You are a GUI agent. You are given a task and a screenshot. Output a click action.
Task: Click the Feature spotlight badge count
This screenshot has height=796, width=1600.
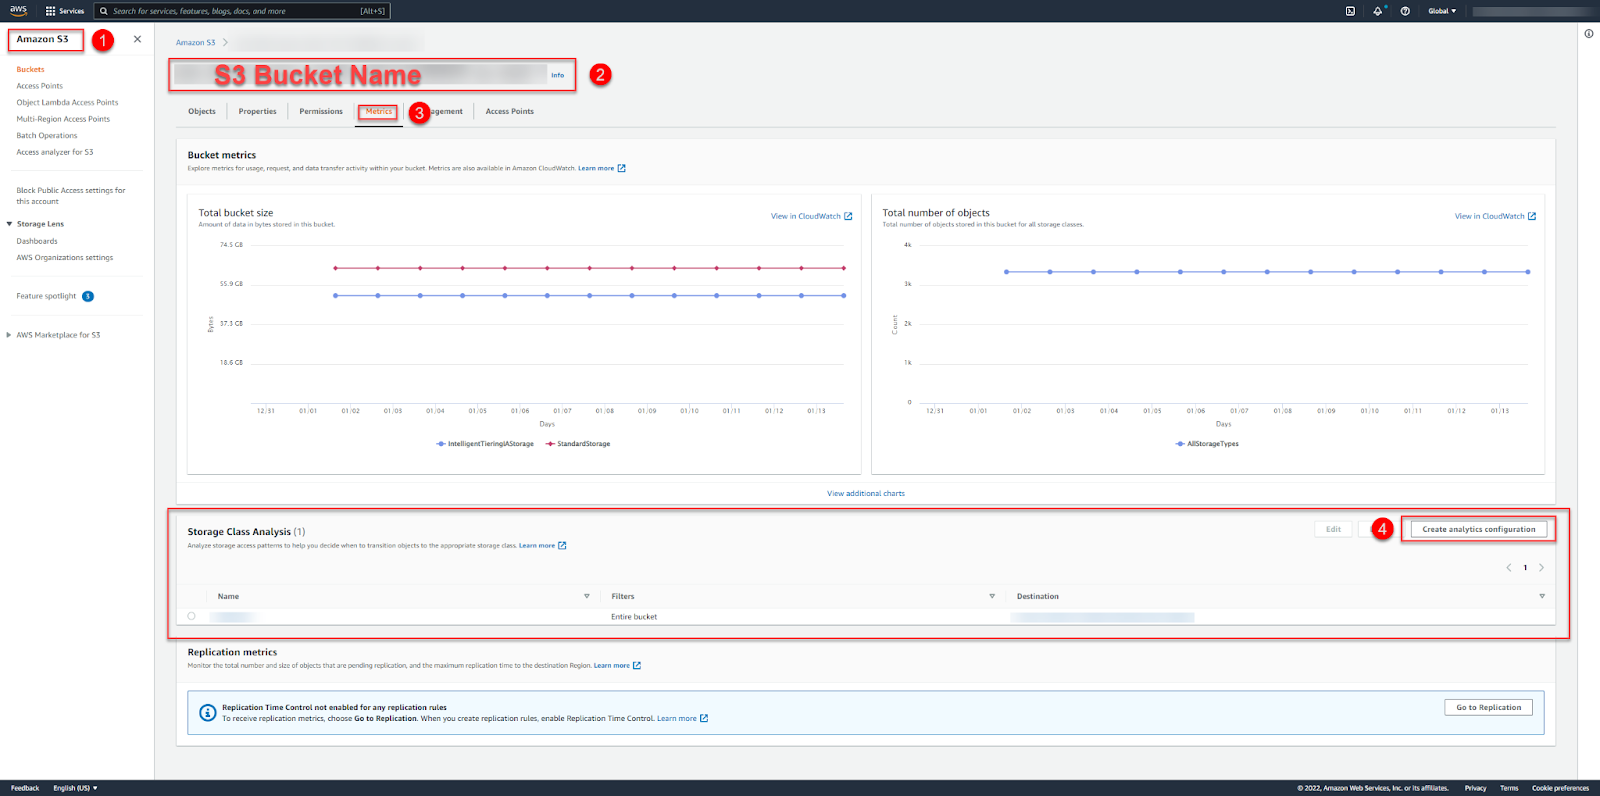(88, 296)
